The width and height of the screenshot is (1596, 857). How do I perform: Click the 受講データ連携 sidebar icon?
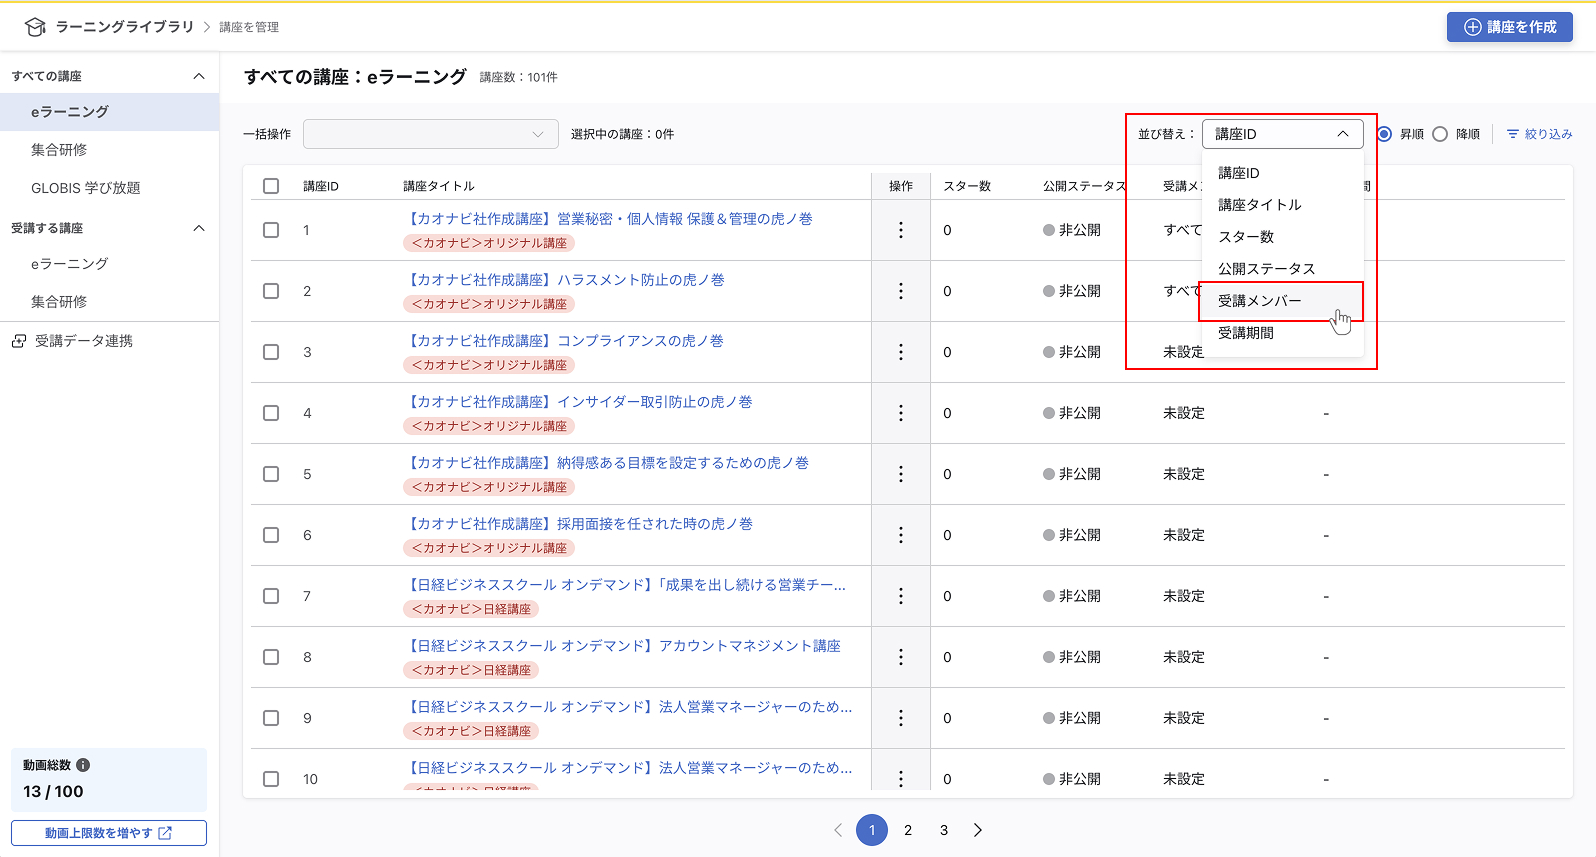[x=19, y=341]
